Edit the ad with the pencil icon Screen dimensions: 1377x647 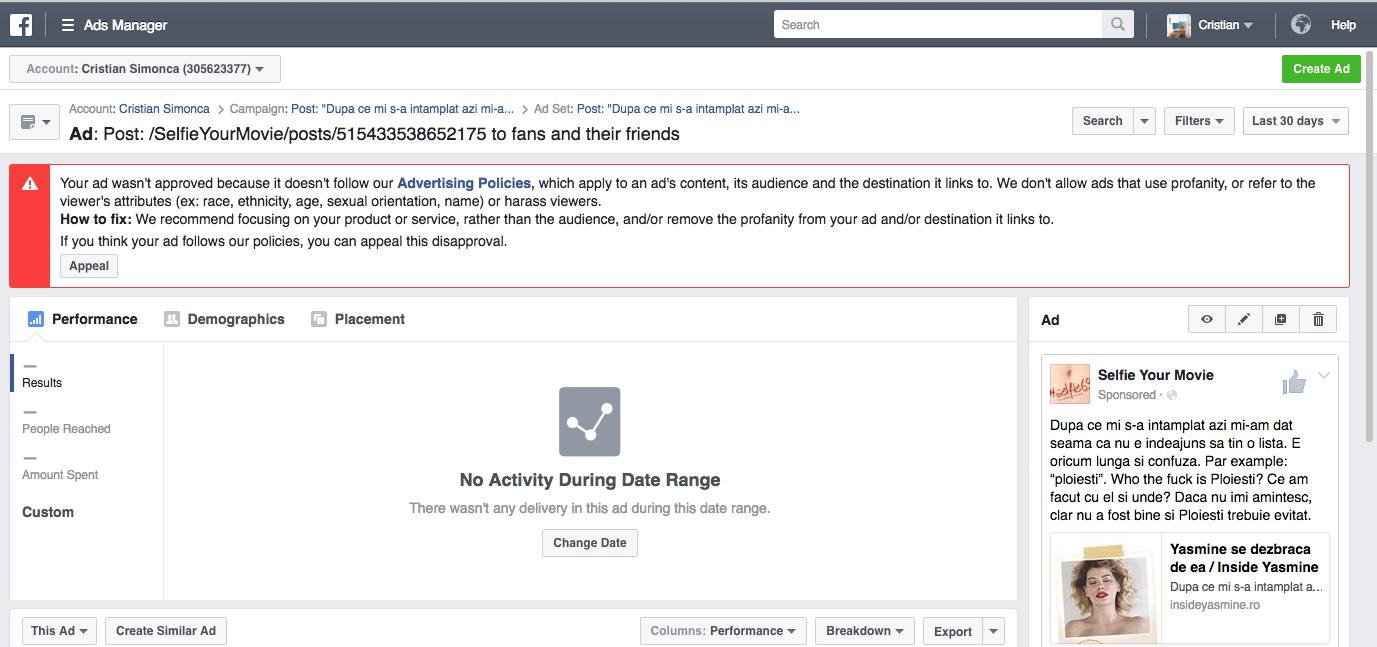coord(1244,319)
